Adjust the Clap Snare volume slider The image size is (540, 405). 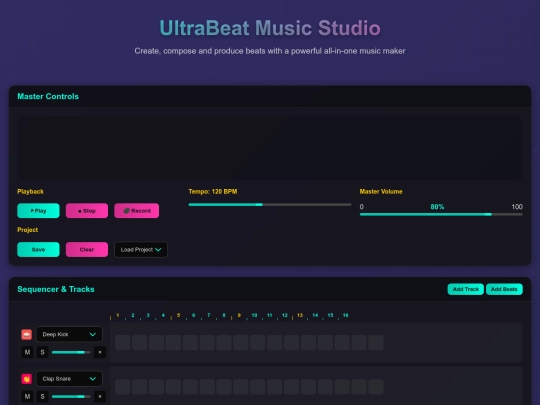71,397
